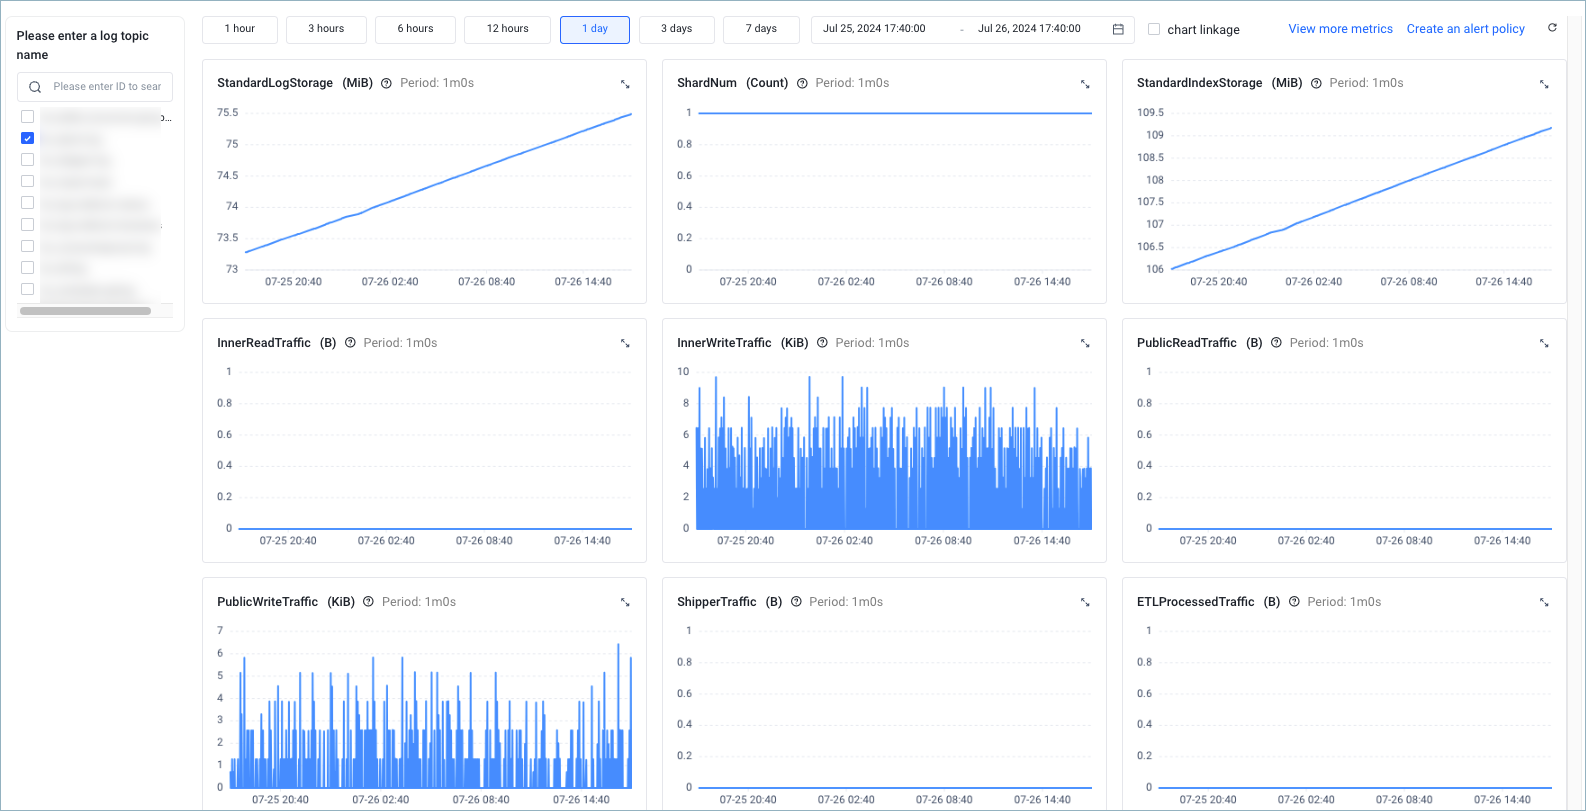The height and width of the screenshot is (811, 1586).
Task: Expand the PublicWriteTraffic chart to fullscreen
Action: tap(625, 602)
